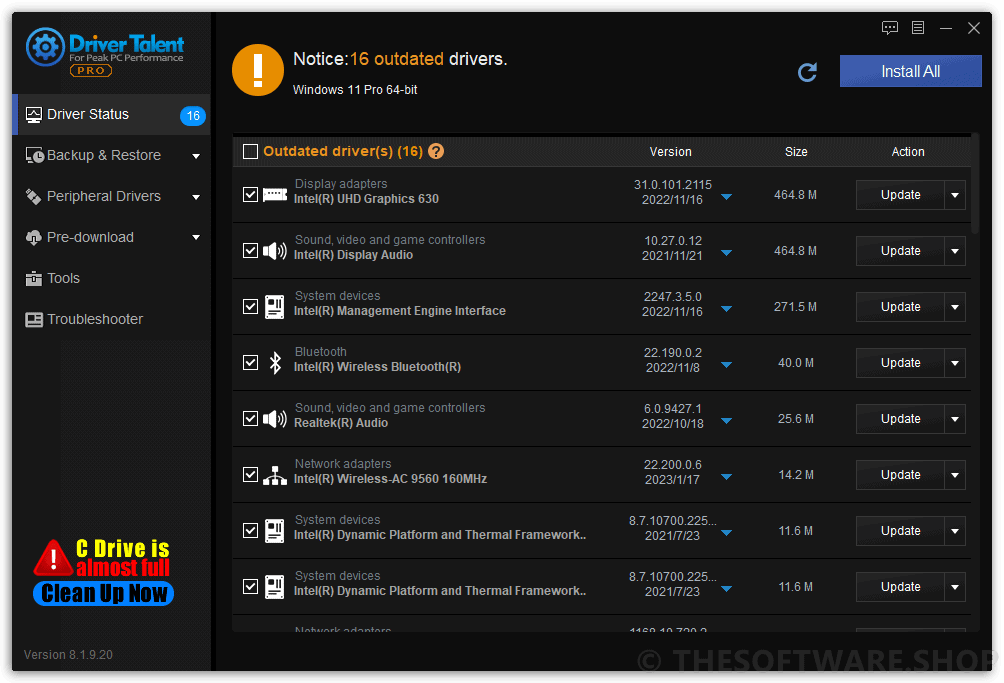
Task: Open Backup & Restore section
Action: [111, 156]
